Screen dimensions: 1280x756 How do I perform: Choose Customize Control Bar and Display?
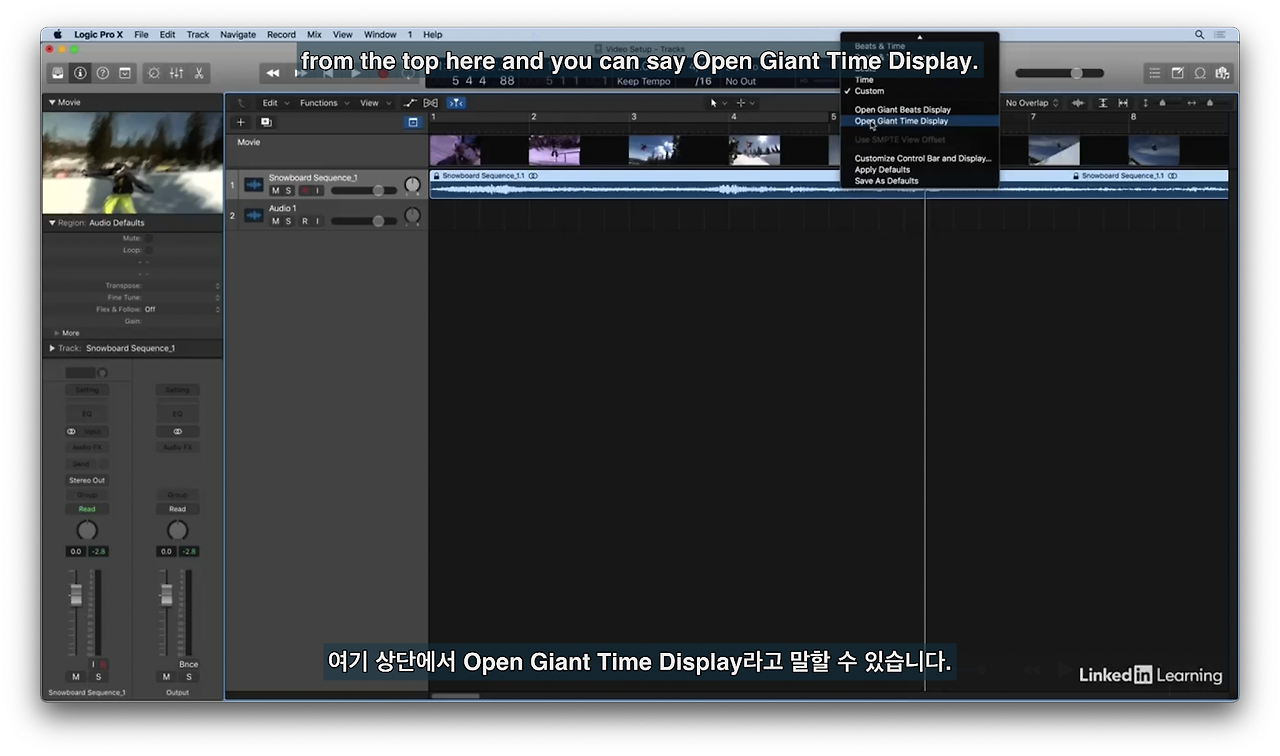point(920,159)
